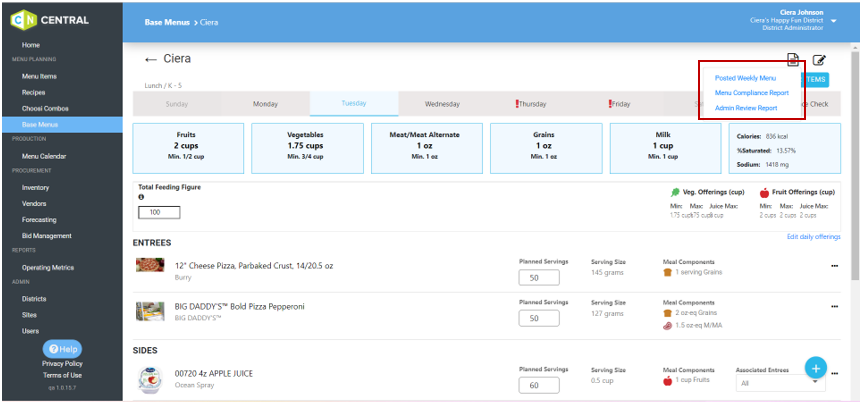The image size is (866, 406).
Task: Switch to the Thursday tab
Action: click(x=531, y=104)
